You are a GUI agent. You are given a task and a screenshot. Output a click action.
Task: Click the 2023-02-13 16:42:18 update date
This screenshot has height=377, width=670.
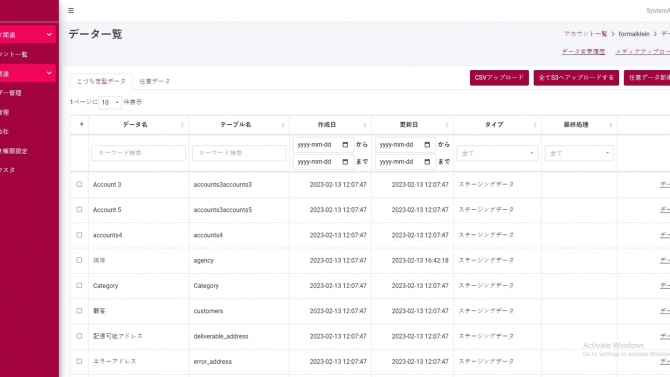coord(420,260)
